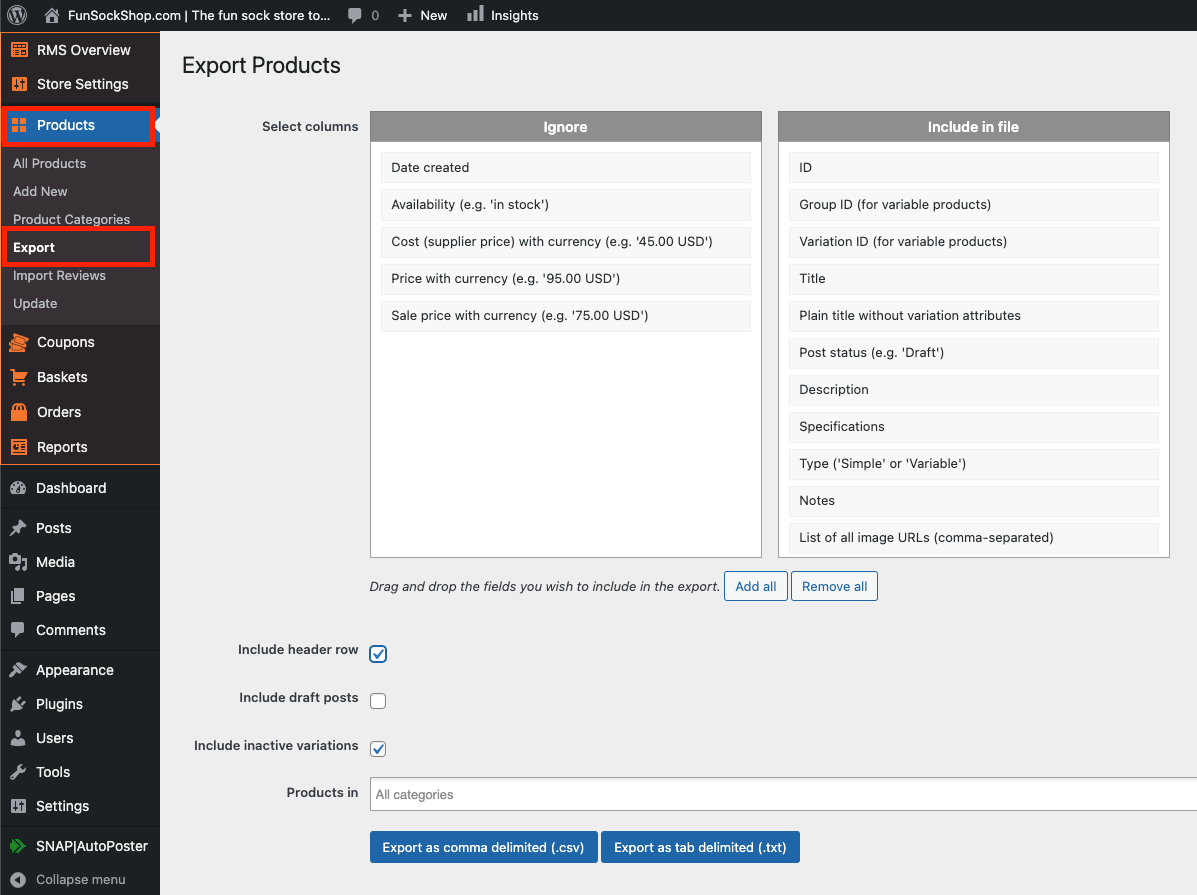Select the Notes field
Screen dimensions: 1197x895
pyautogui.click(x=973, y=501)
